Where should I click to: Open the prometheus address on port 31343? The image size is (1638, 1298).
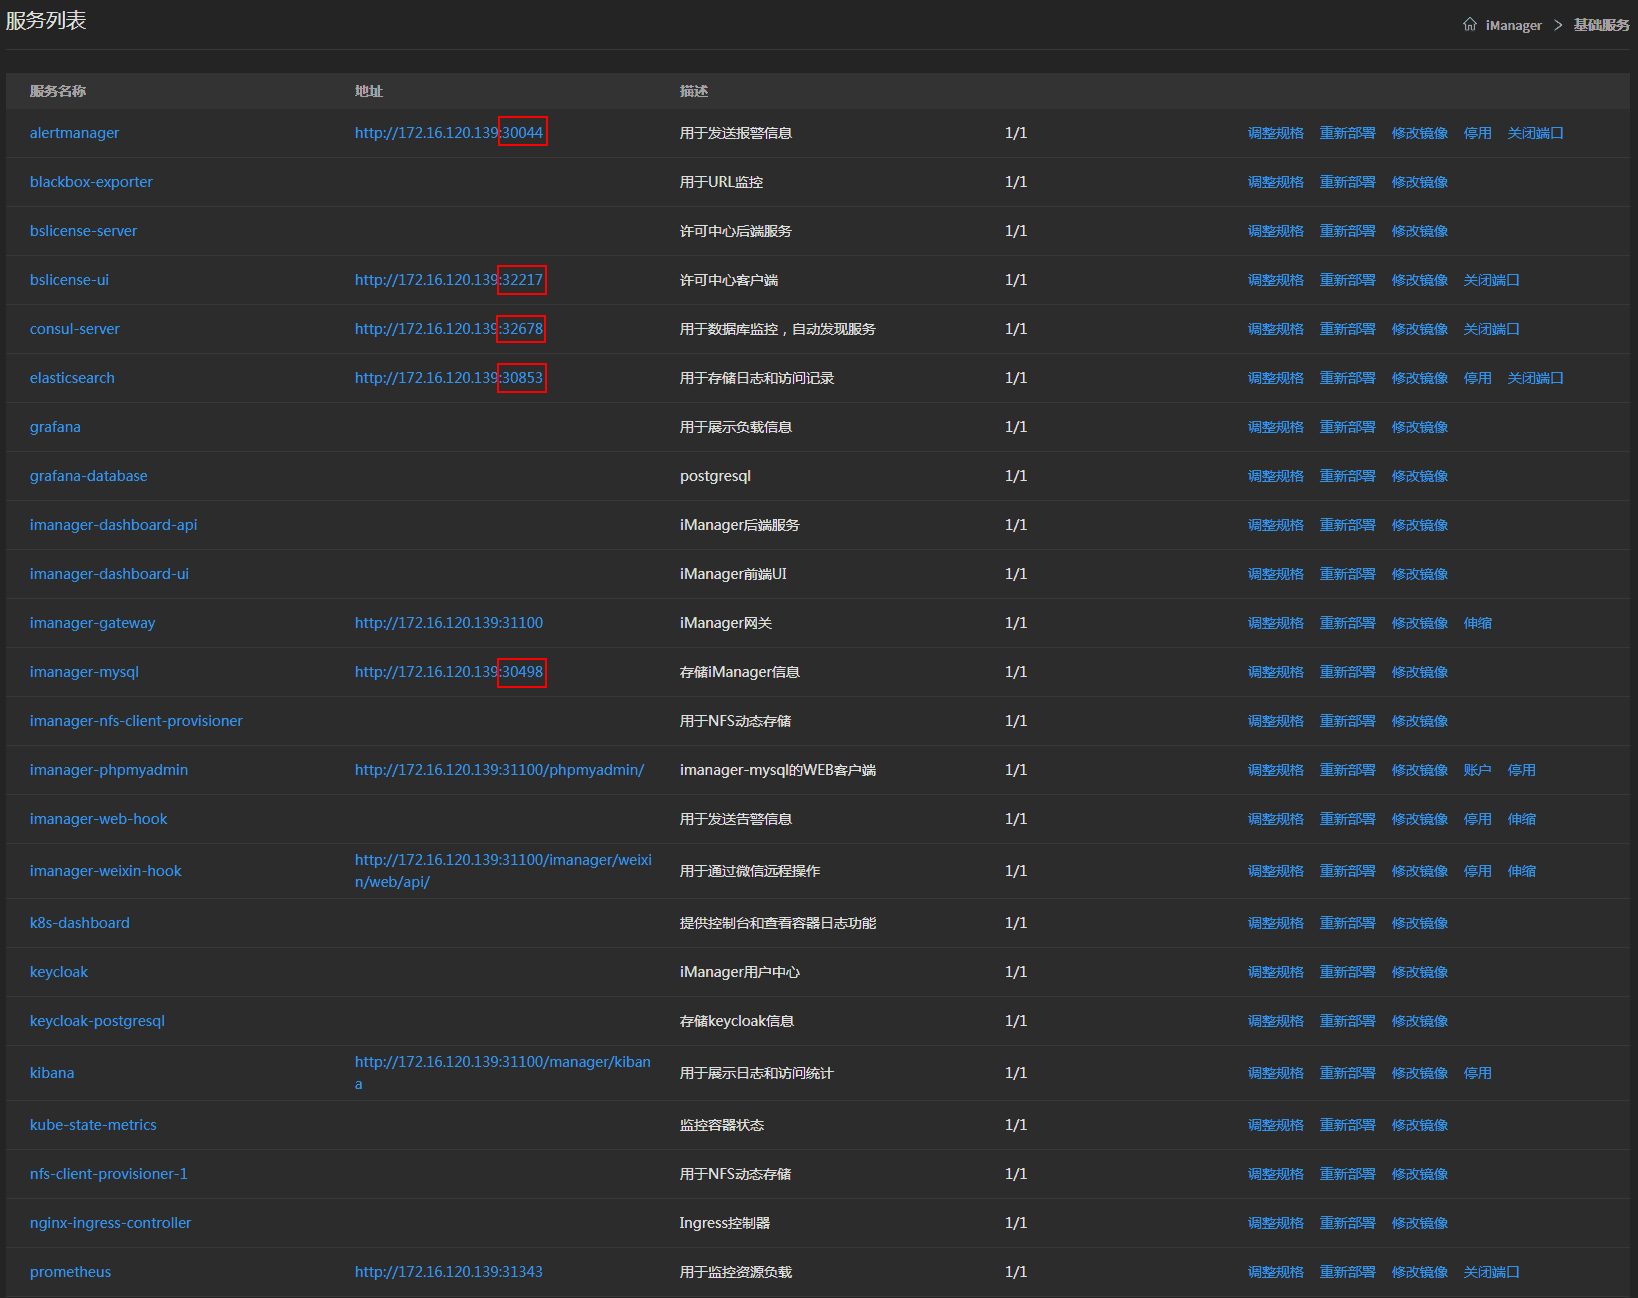click(448, 1272)
